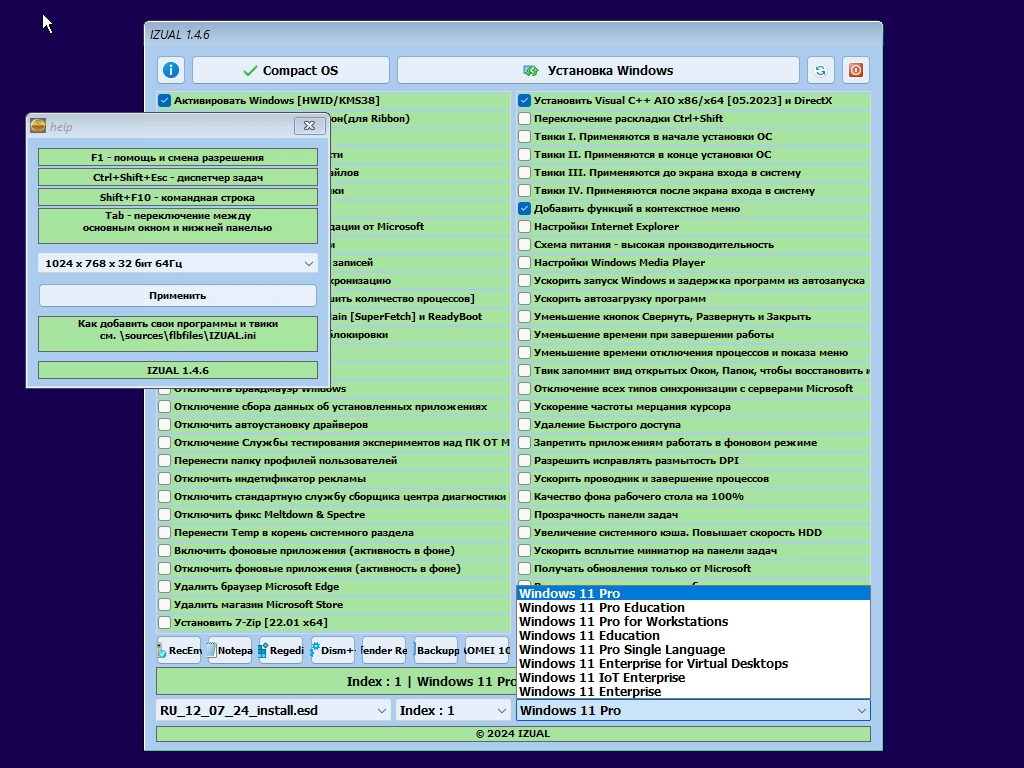
Task: Click the Compact OS button
Action: 291,70
